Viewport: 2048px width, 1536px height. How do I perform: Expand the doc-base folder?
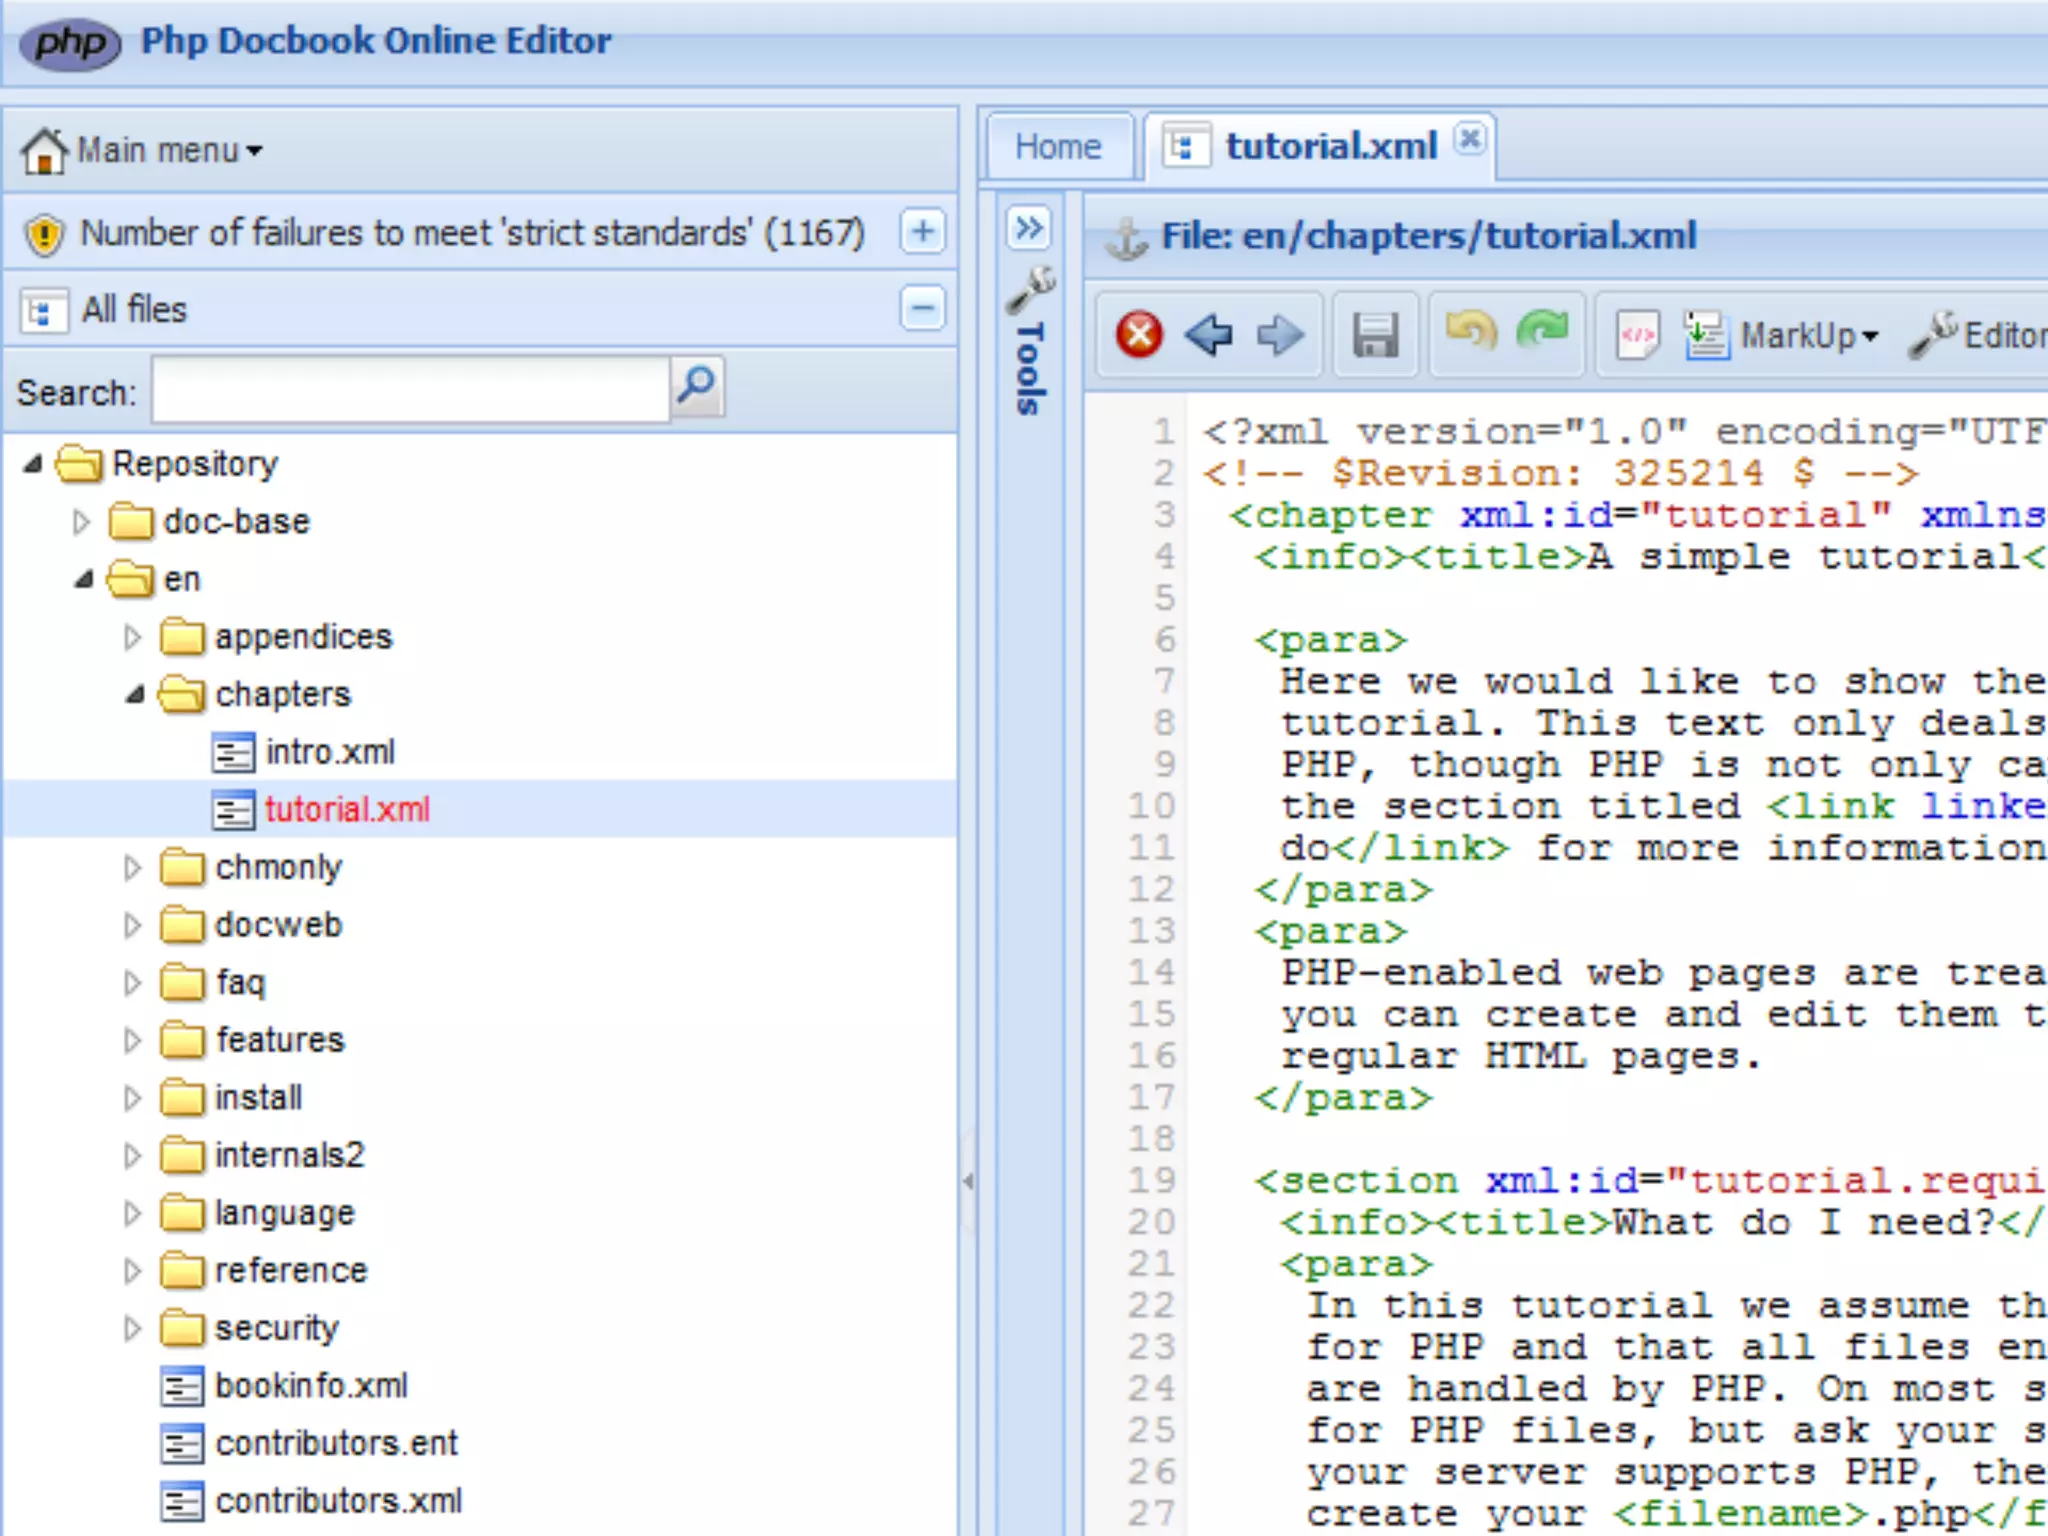point(82,522)
